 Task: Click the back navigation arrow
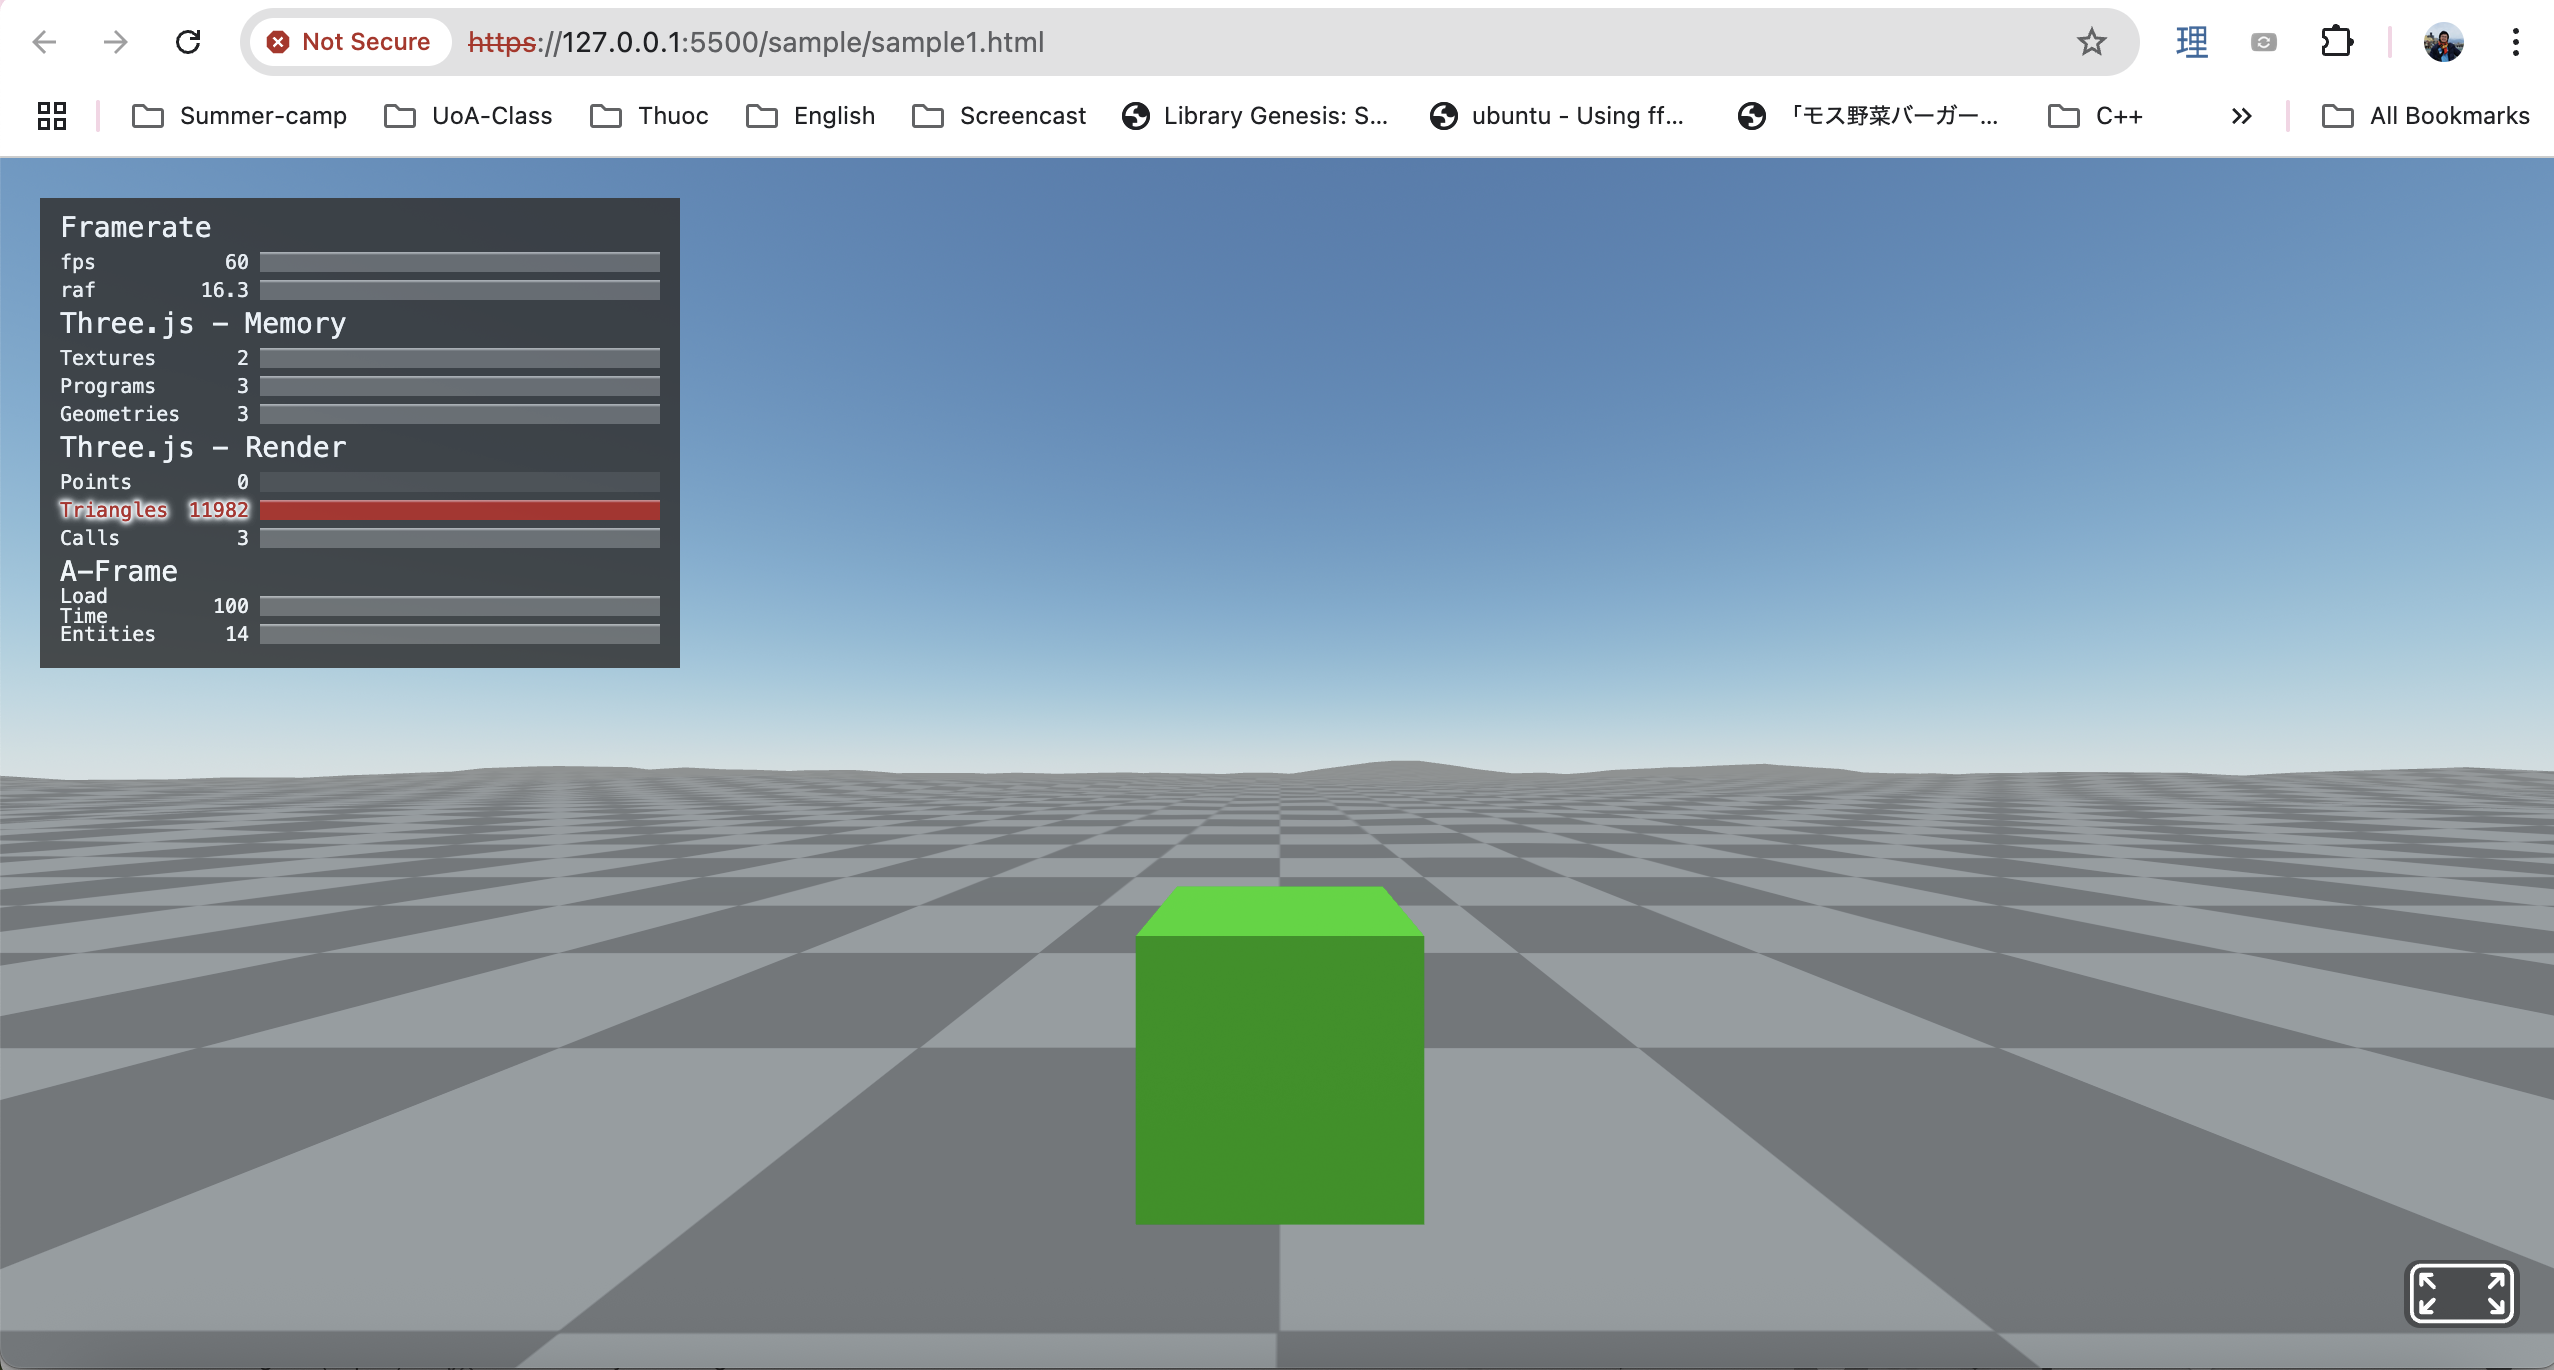[x=44, y=41]
